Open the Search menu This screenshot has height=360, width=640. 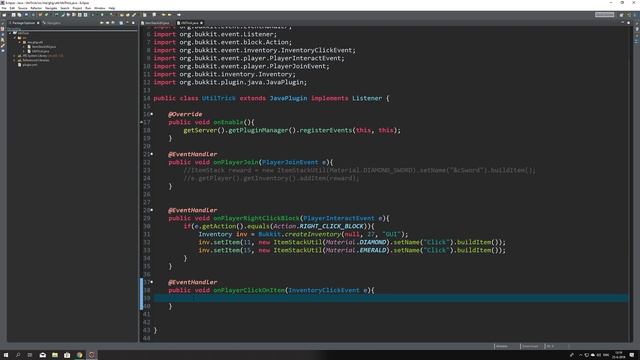(x=65, y=8)
